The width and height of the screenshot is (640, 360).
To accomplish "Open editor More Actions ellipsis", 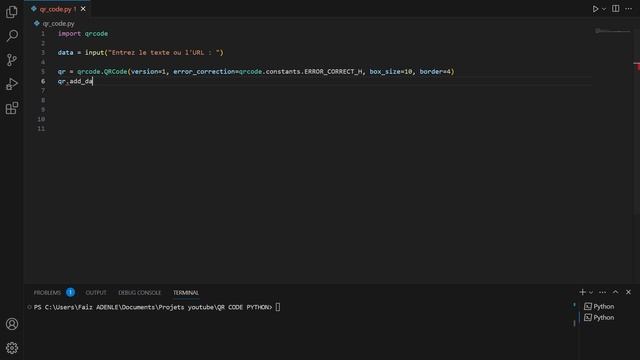I will click(x=629, y=9).
